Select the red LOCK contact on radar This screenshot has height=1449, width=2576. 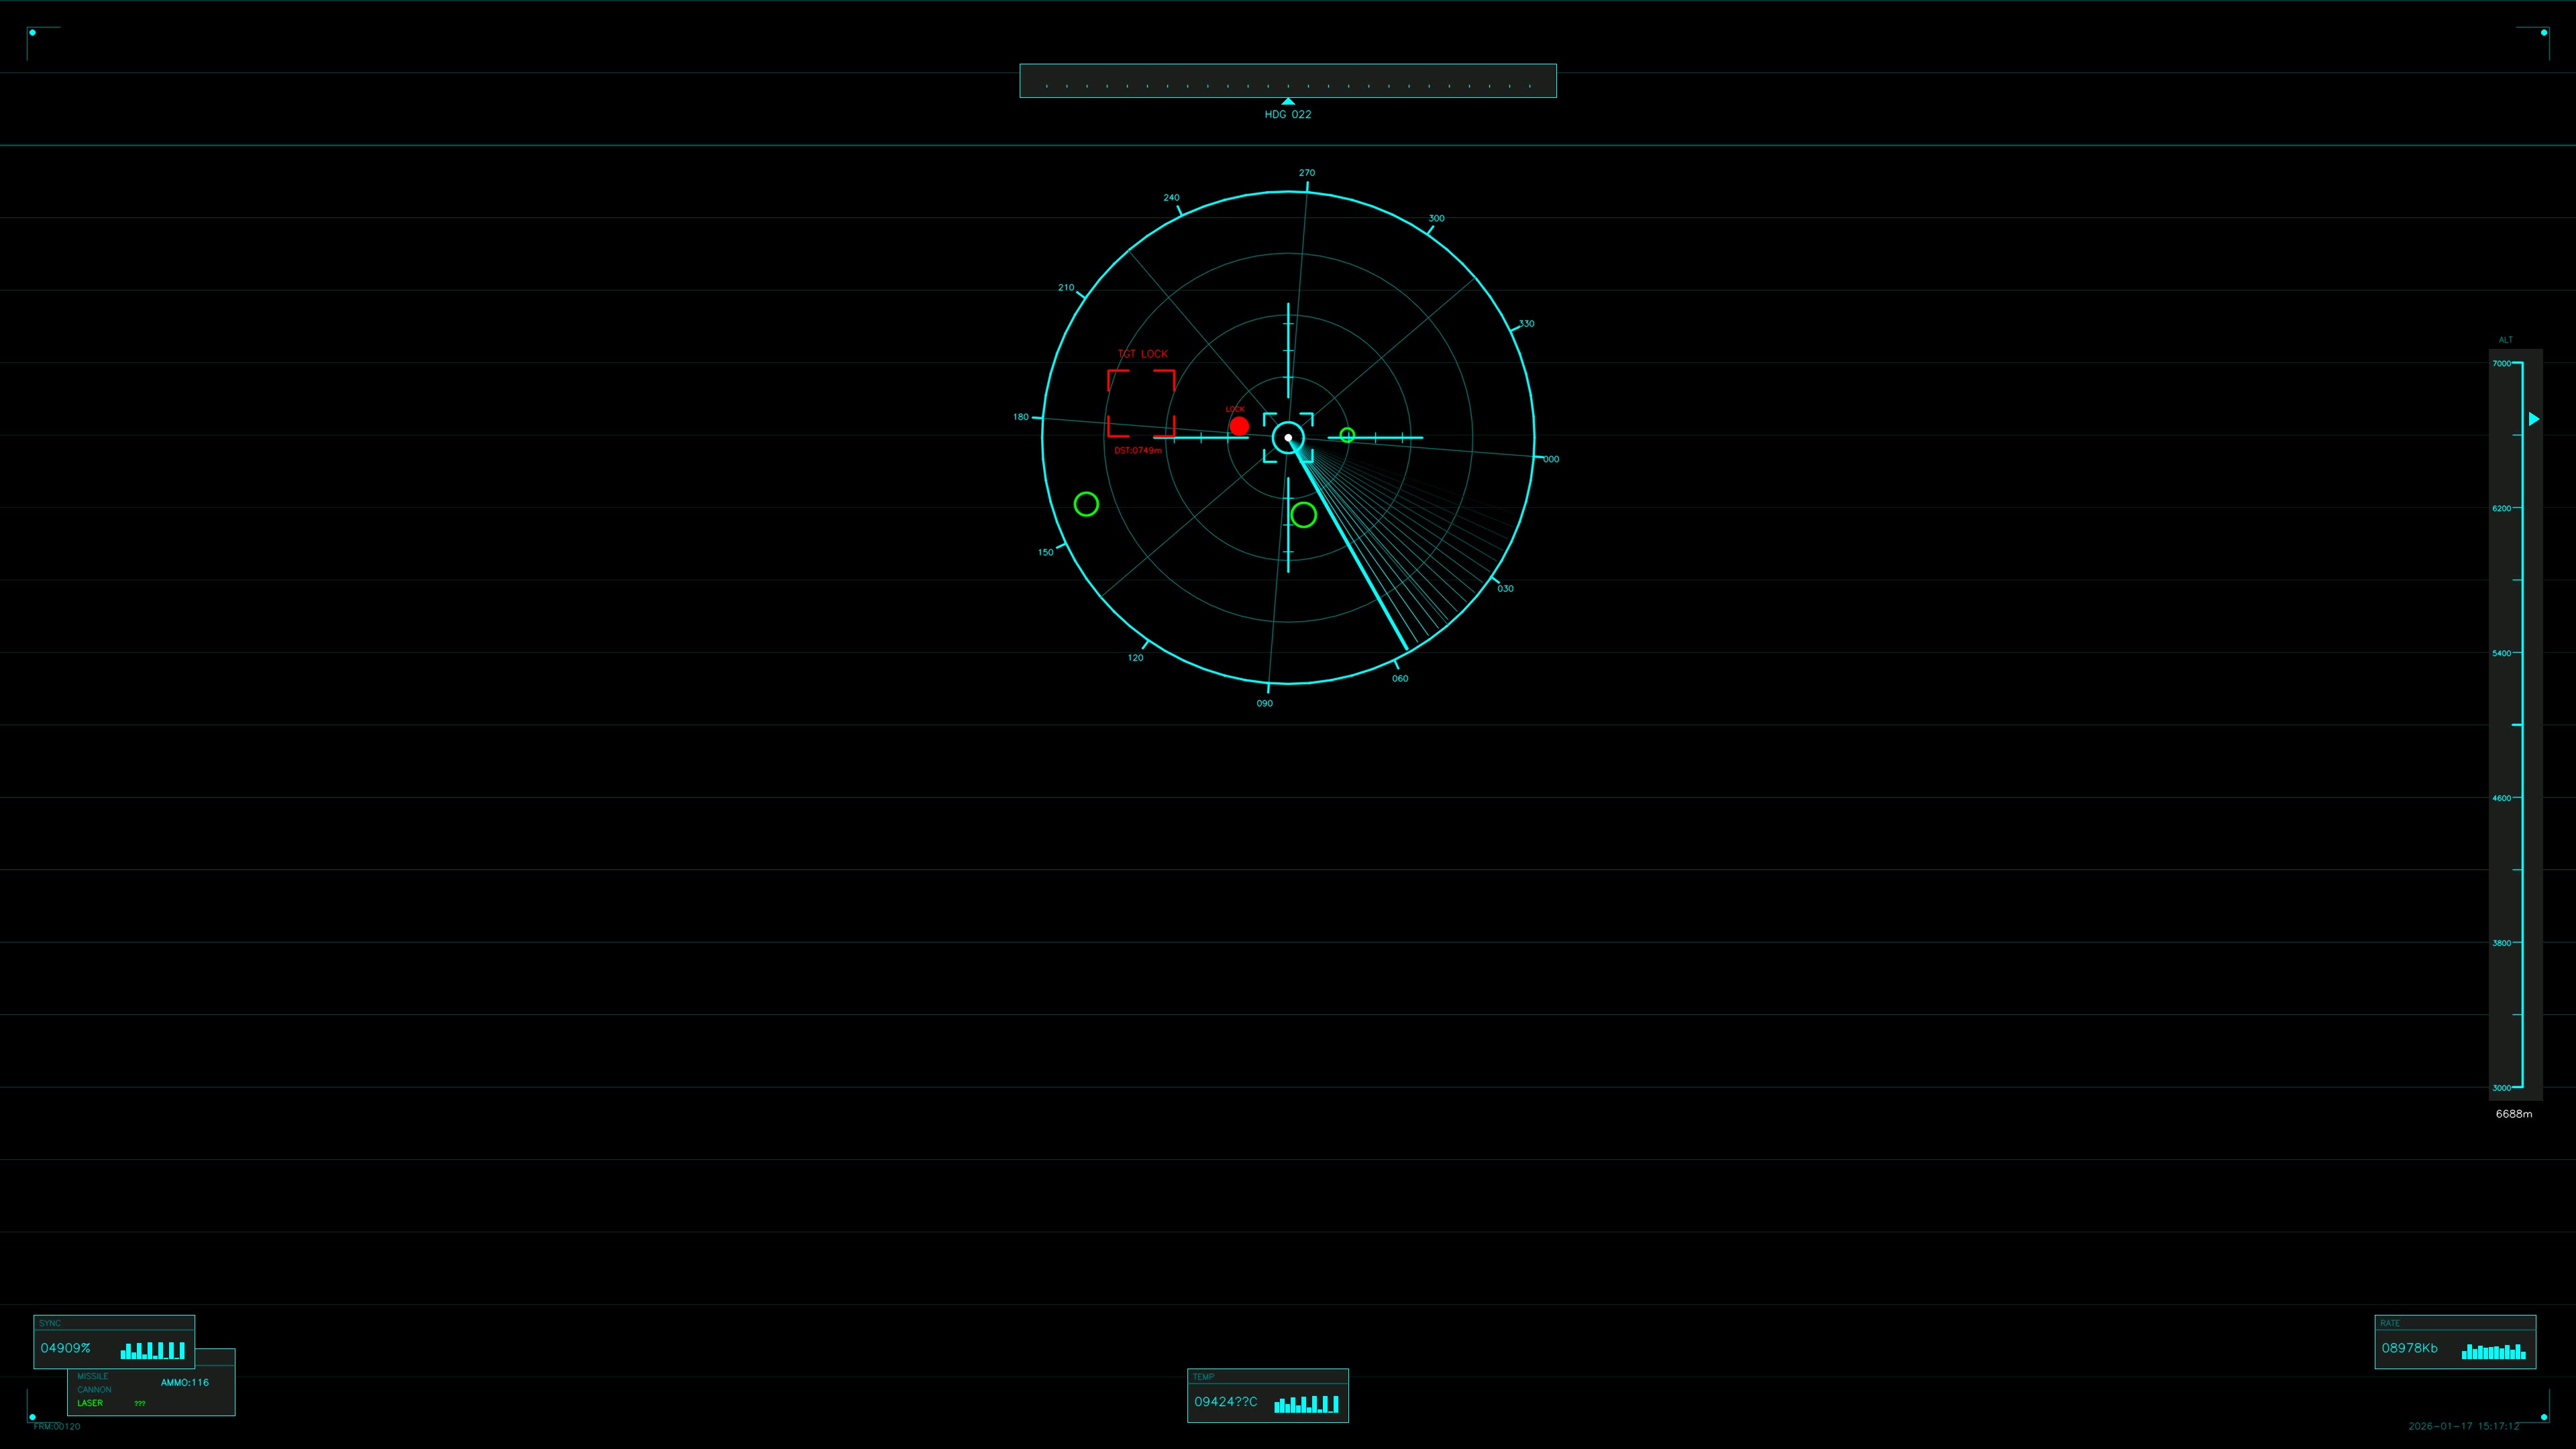pos(1240,426)
